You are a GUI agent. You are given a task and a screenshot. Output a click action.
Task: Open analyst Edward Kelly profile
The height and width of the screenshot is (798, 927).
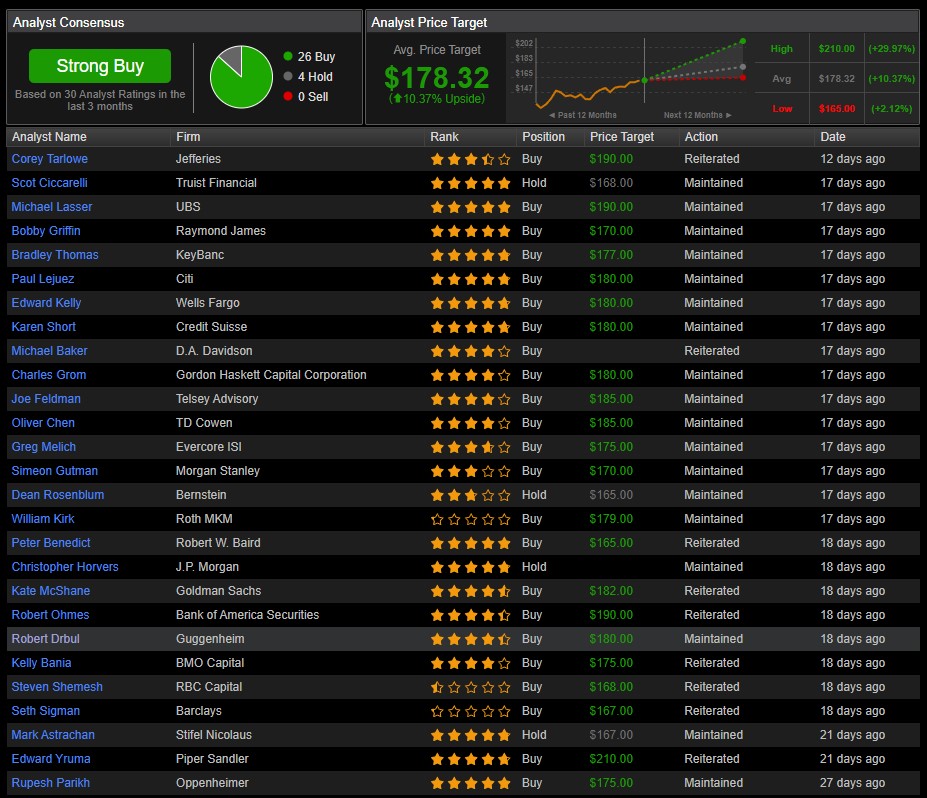pos(46,303)
